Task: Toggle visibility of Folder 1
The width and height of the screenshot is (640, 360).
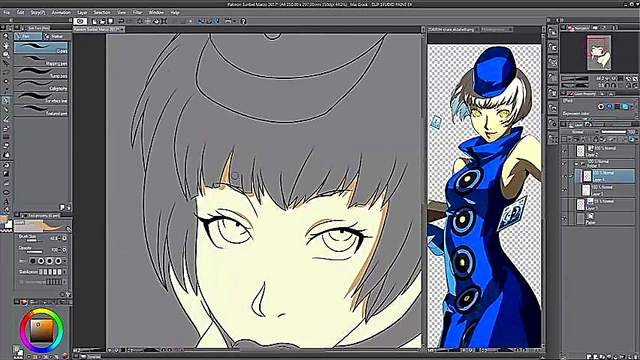Action: [564, 163]
